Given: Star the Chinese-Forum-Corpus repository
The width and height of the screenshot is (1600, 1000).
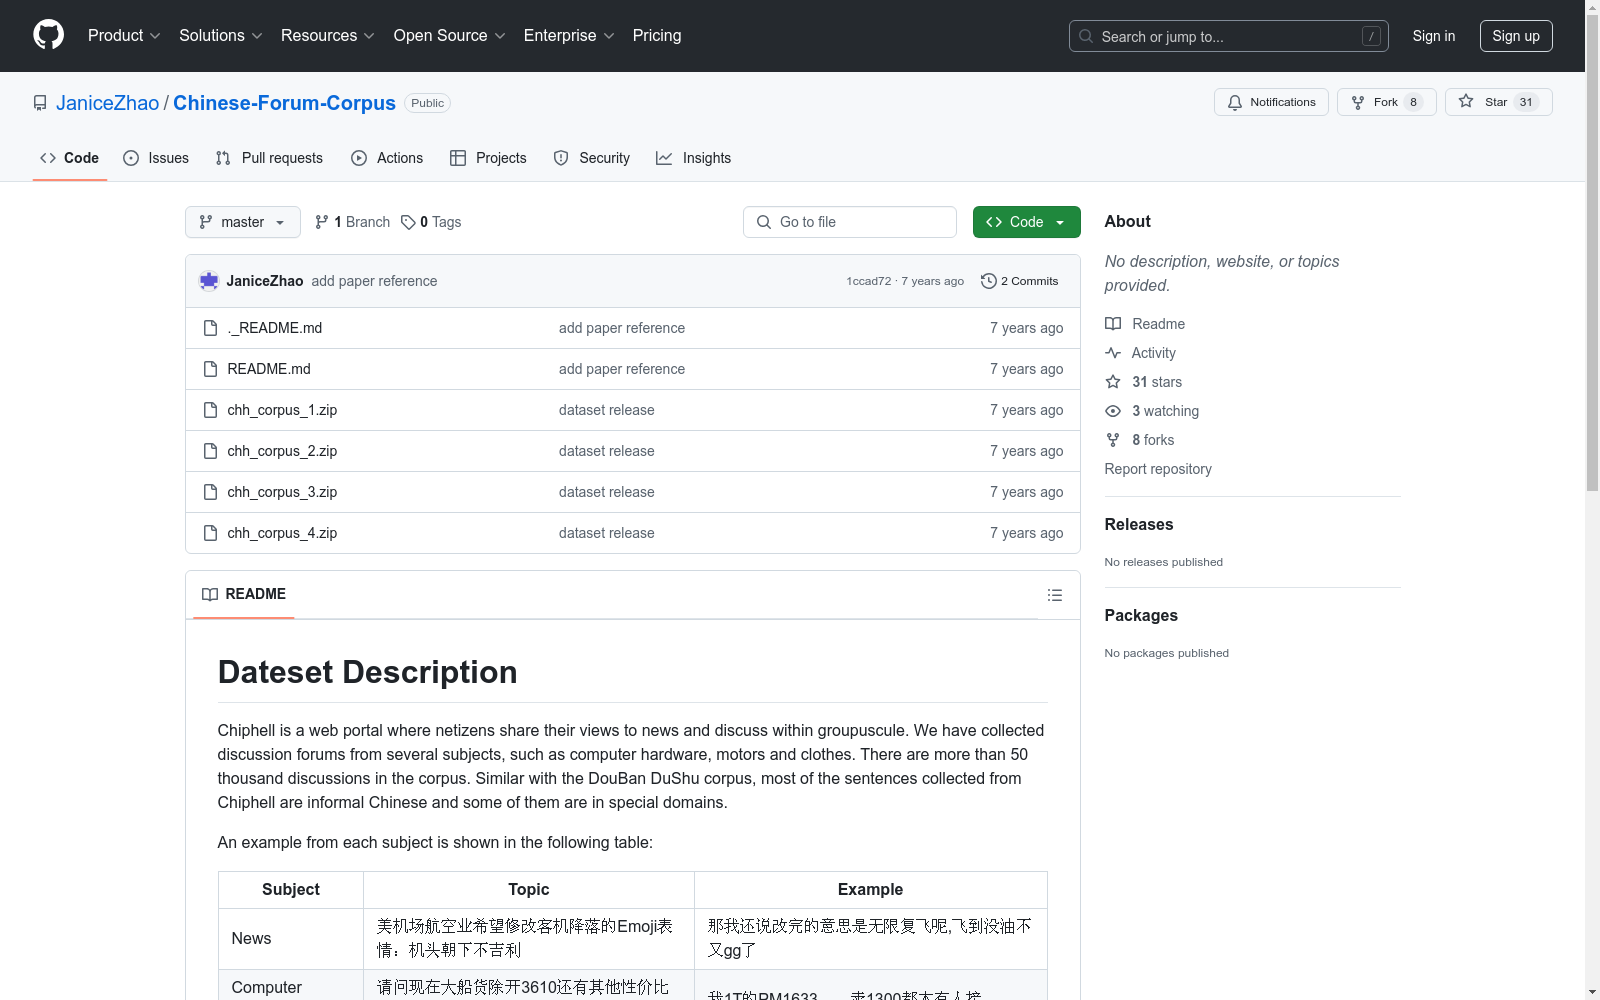Looking at the screenshot, I should tap(1498, 102).
